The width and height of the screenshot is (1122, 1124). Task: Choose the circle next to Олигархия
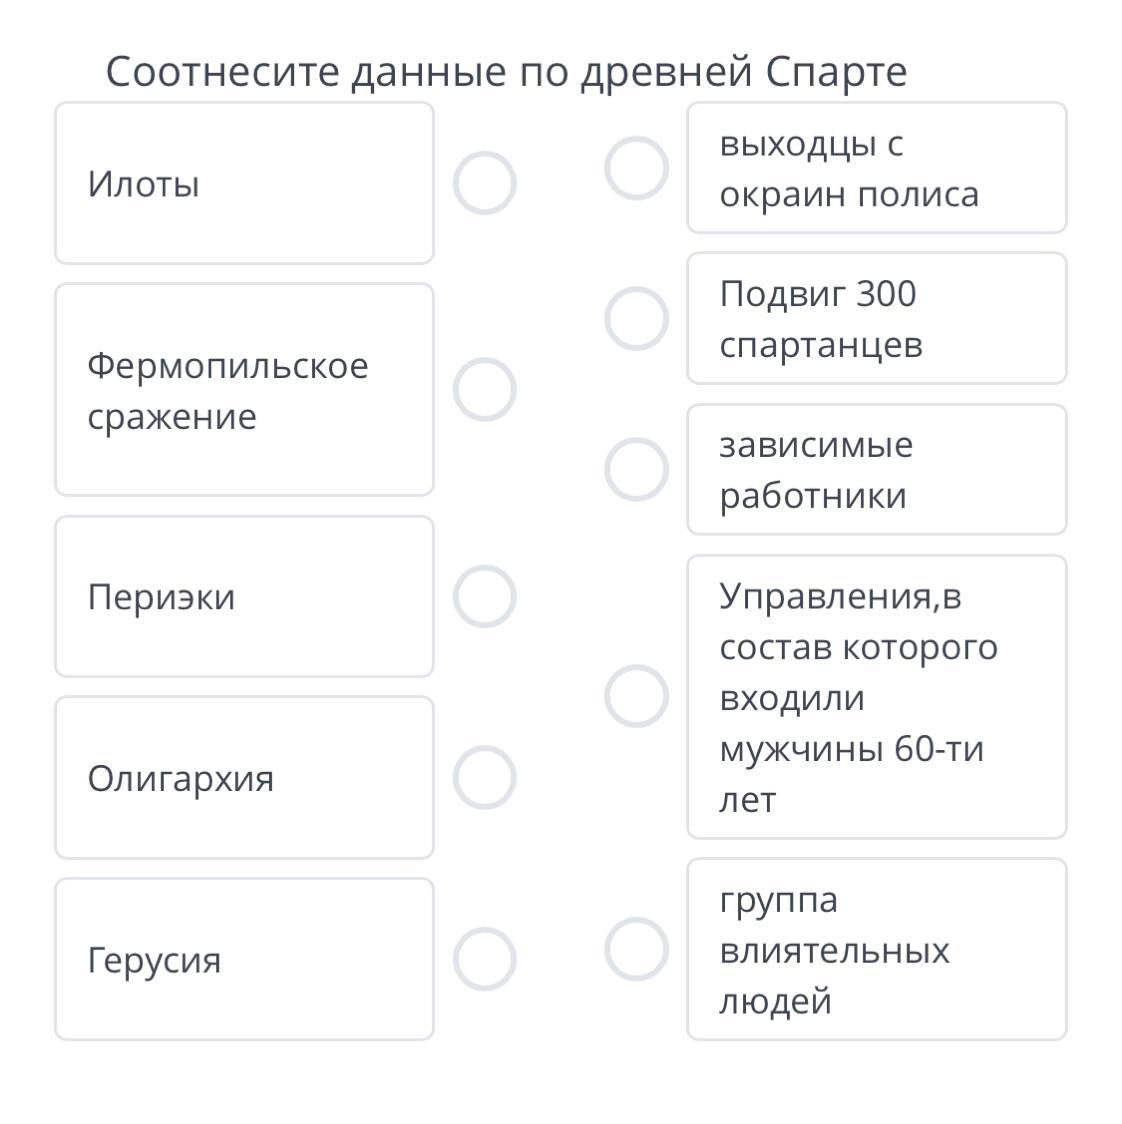pos(485,777)
